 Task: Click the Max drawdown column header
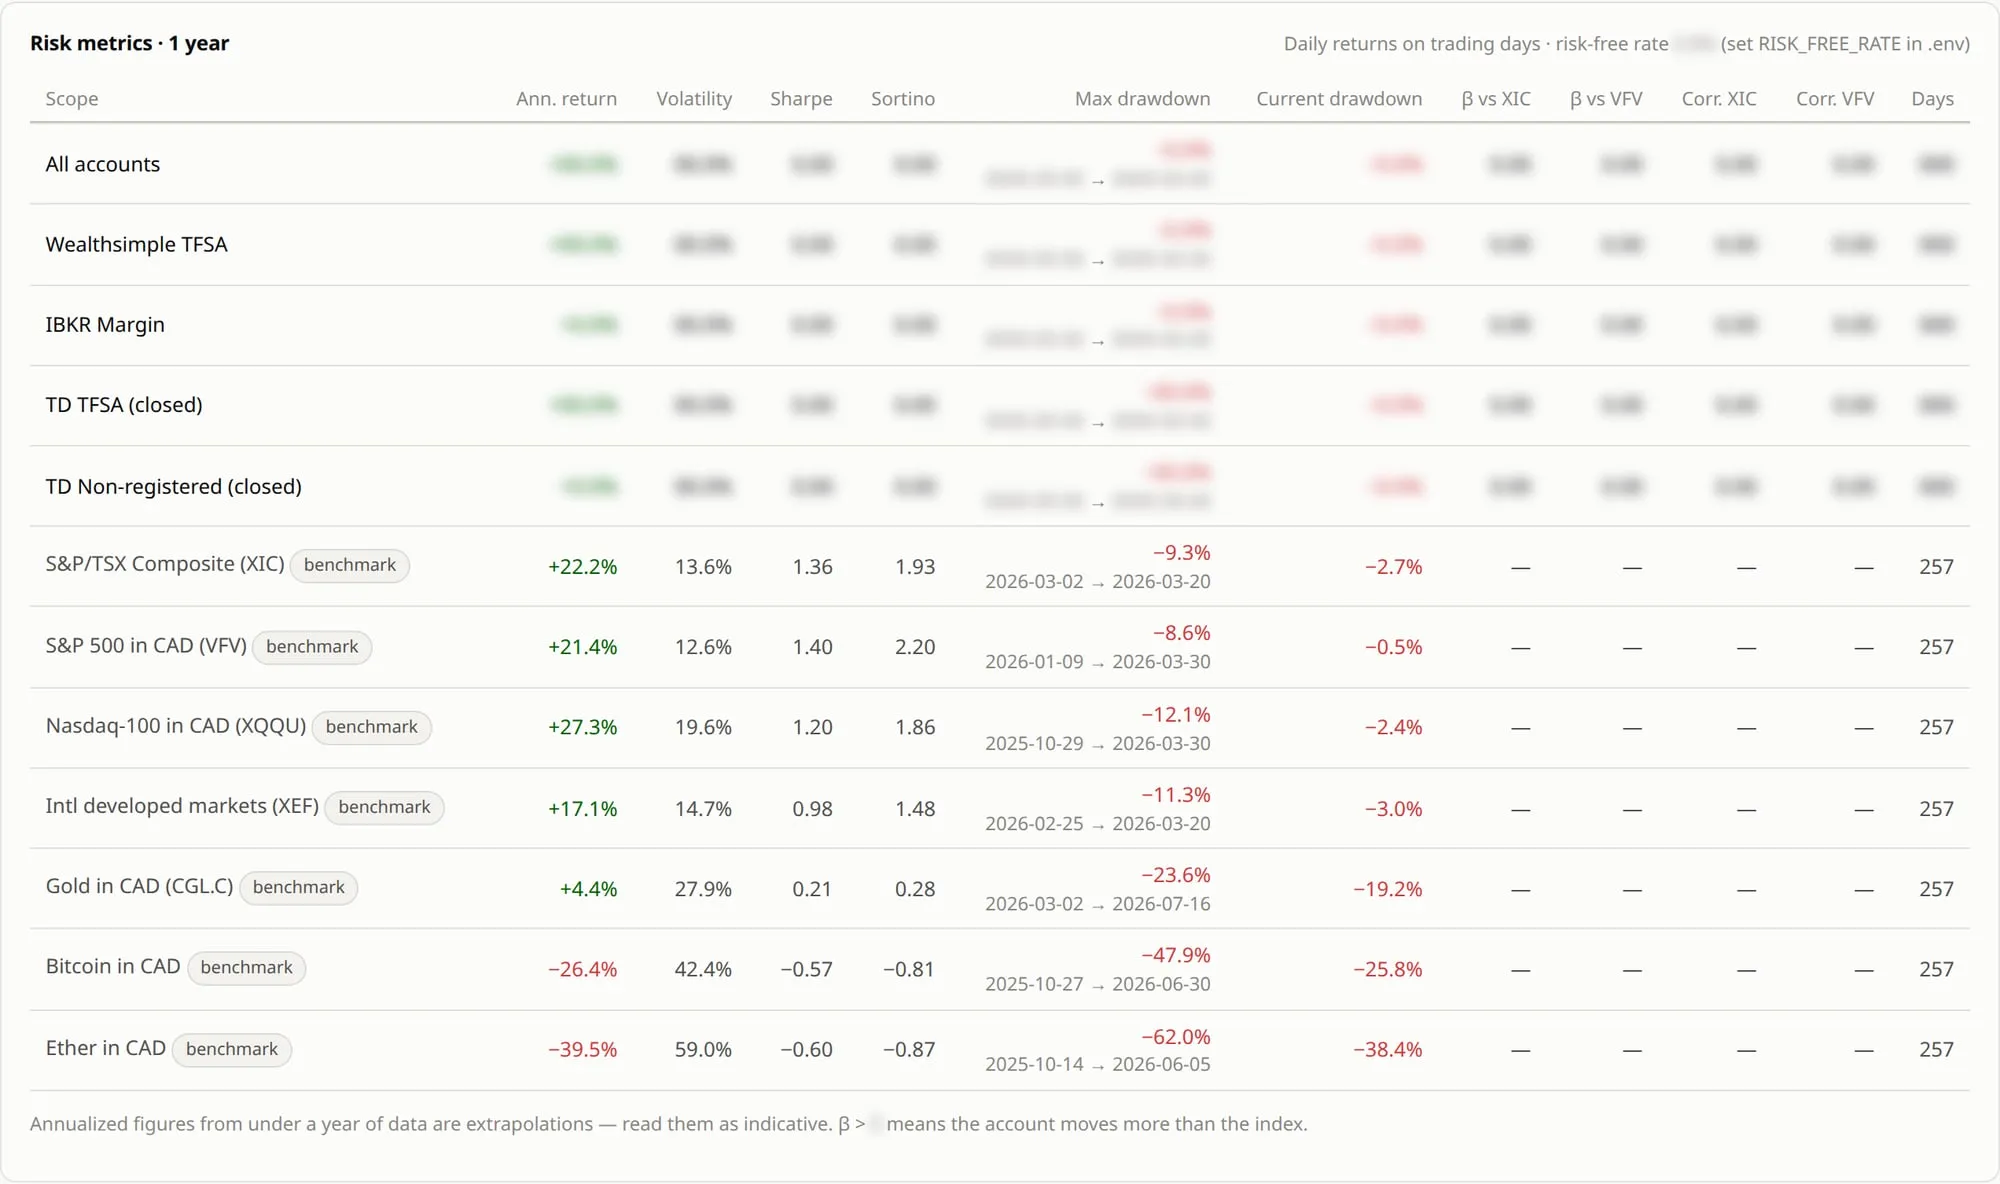pos(1142,99)
